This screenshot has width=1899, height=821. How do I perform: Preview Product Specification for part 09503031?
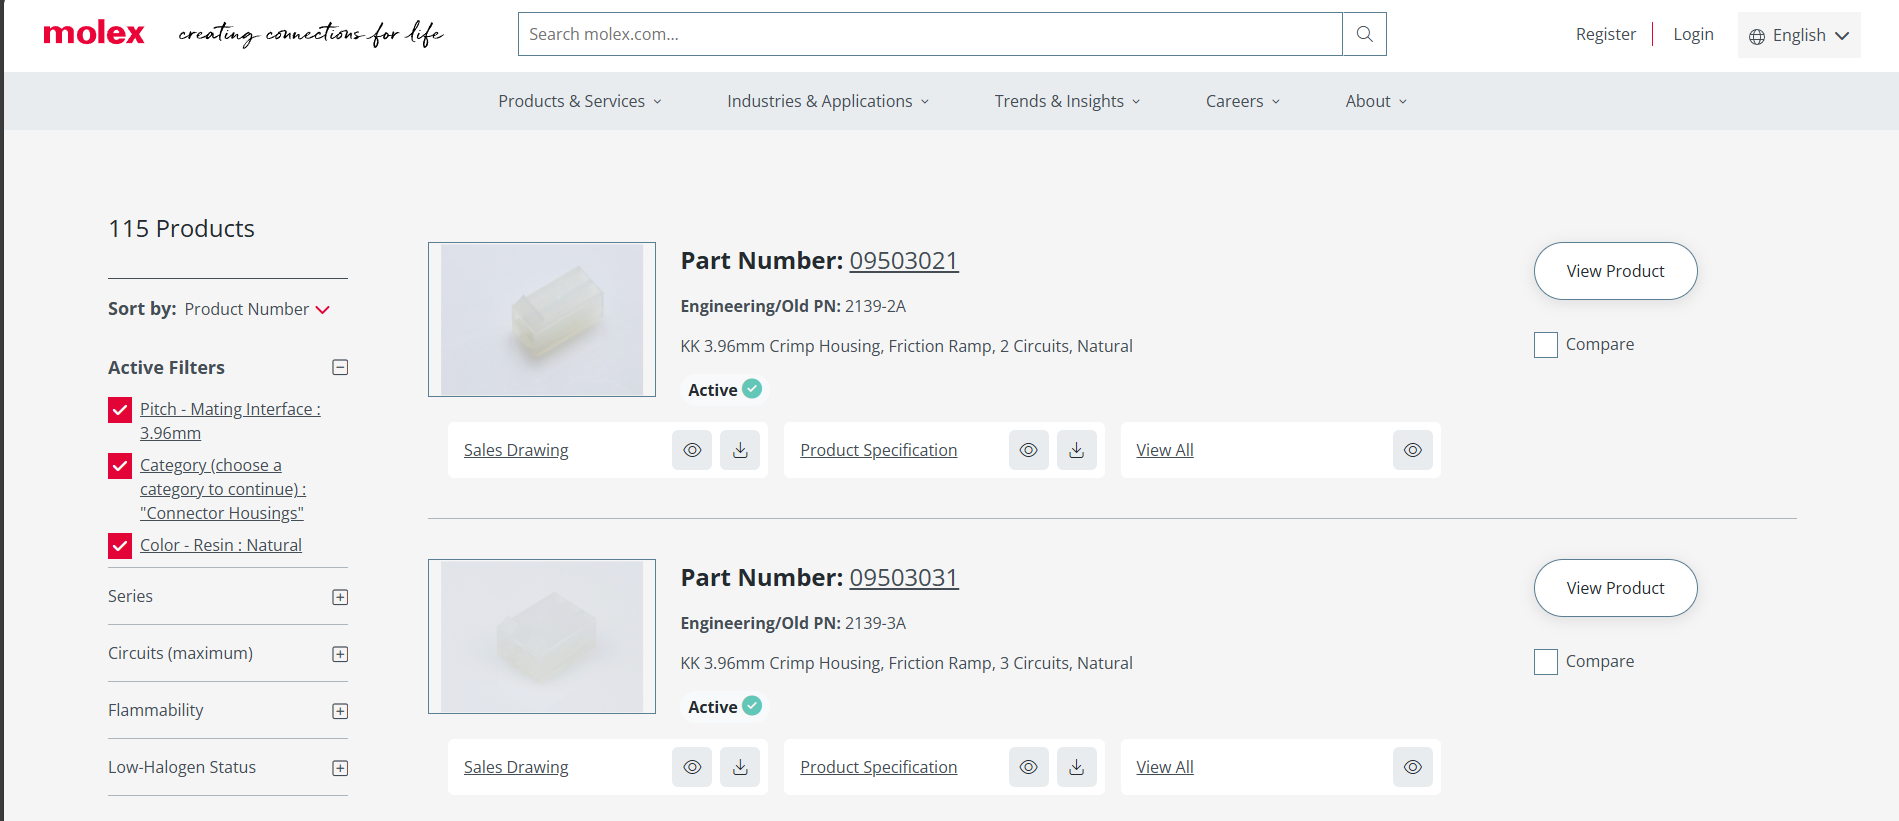point(1028,767)
